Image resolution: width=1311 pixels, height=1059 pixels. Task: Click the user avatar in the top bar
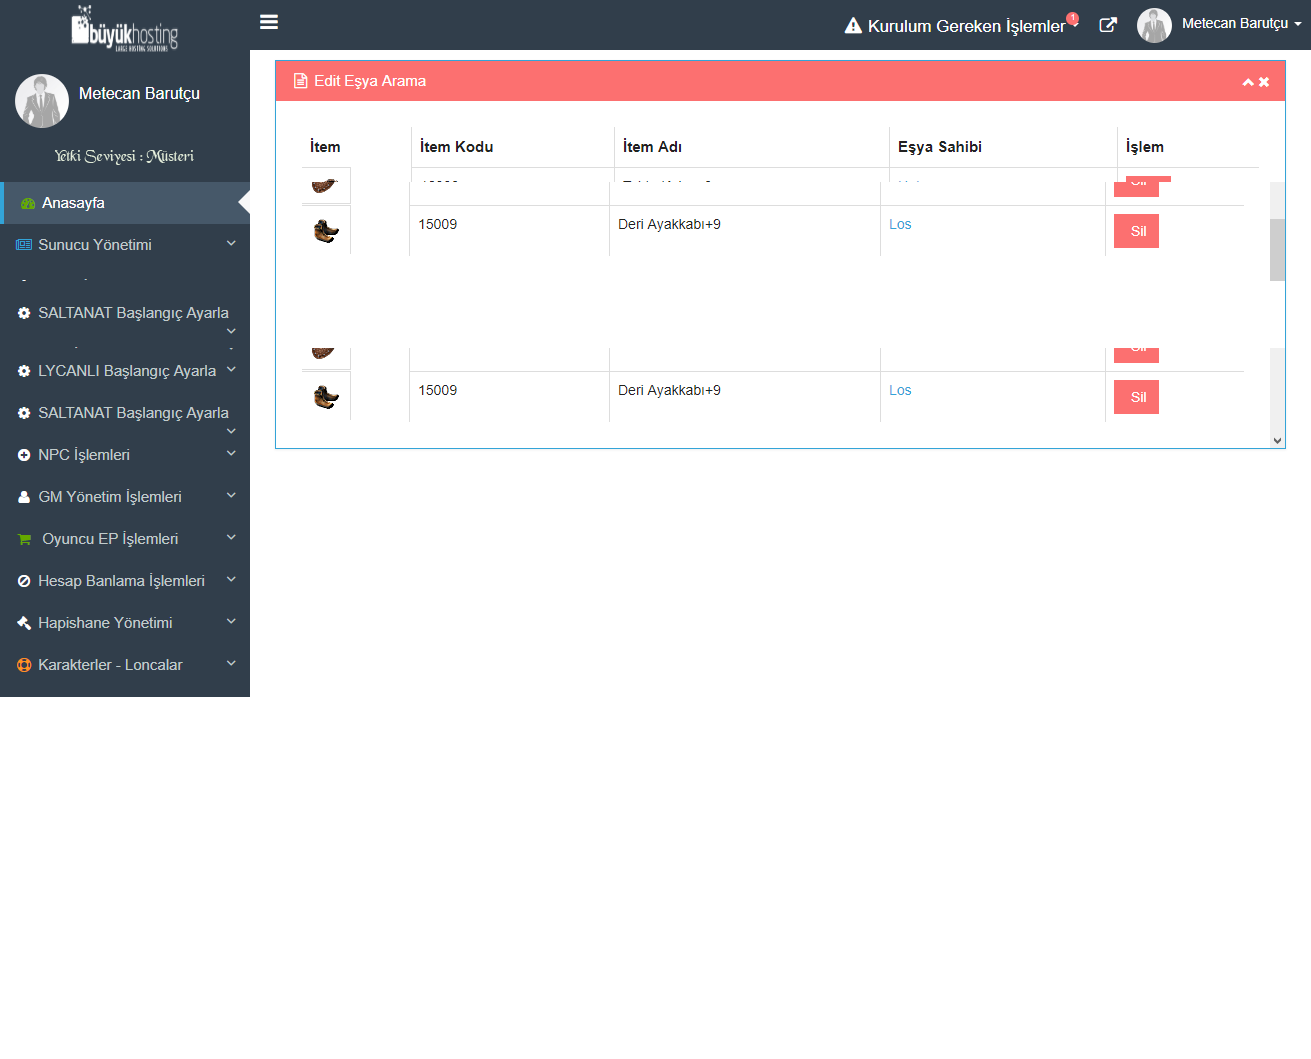[x=1154, y=25]
